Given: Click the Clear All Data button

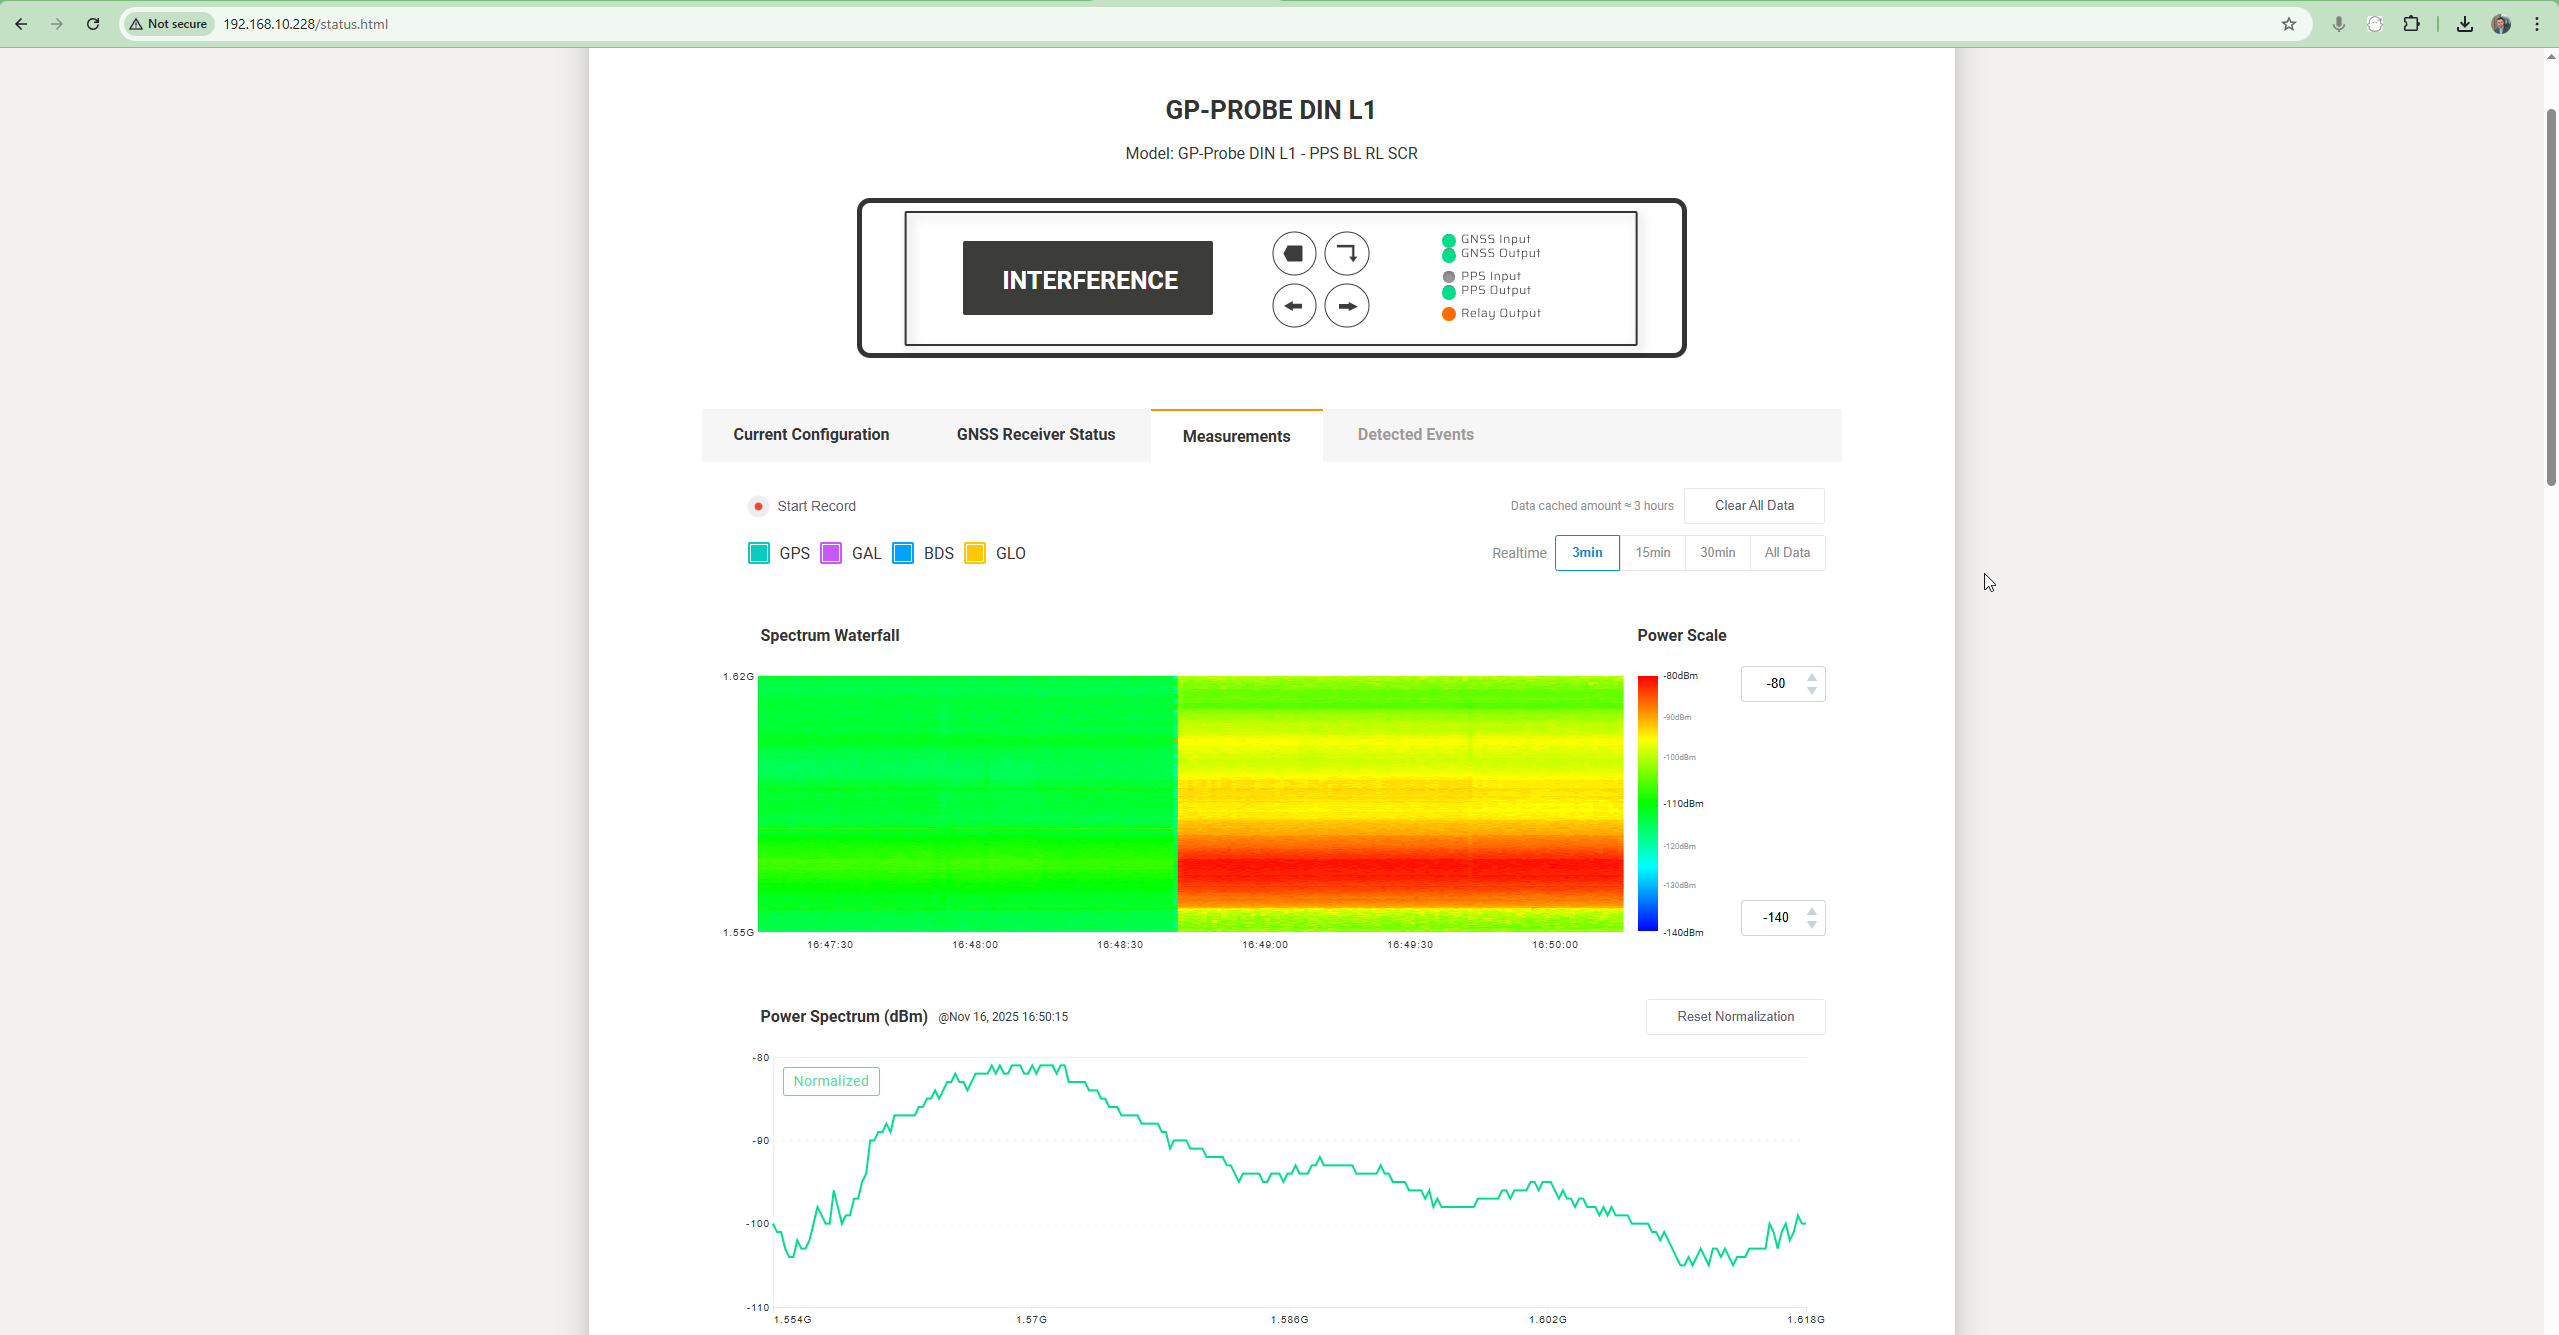Looking at the screenshot, I should 1753,505.
